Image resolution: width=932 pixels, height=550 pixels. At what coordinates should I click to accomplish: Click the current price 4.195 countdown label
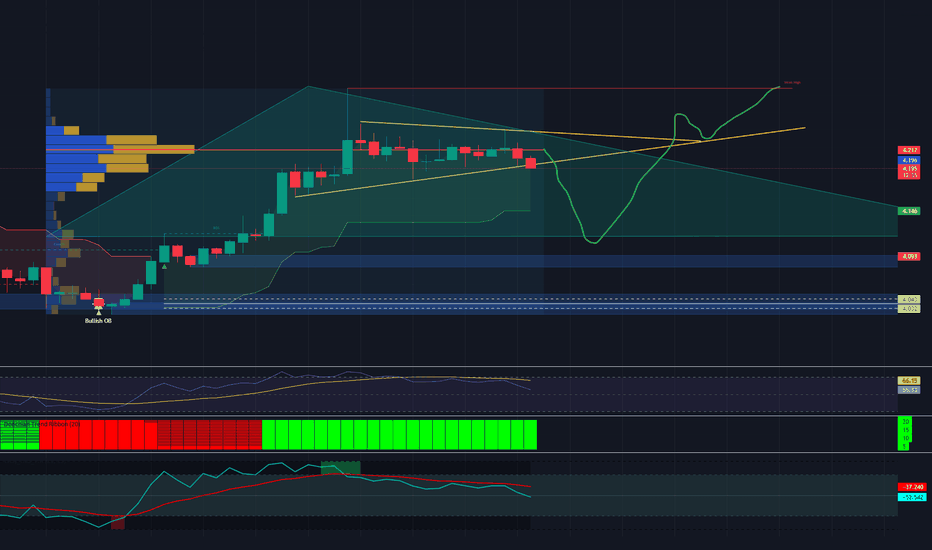point(908,172)
